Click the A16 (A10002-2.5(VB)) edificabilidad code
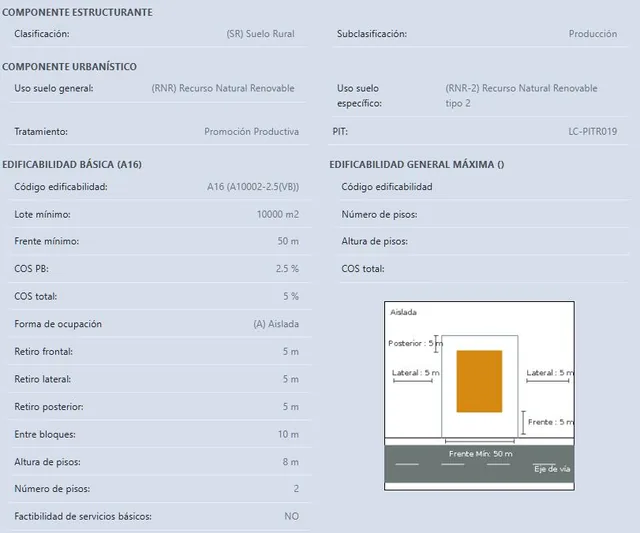640x533 pixels. click(x=253, y=187)
